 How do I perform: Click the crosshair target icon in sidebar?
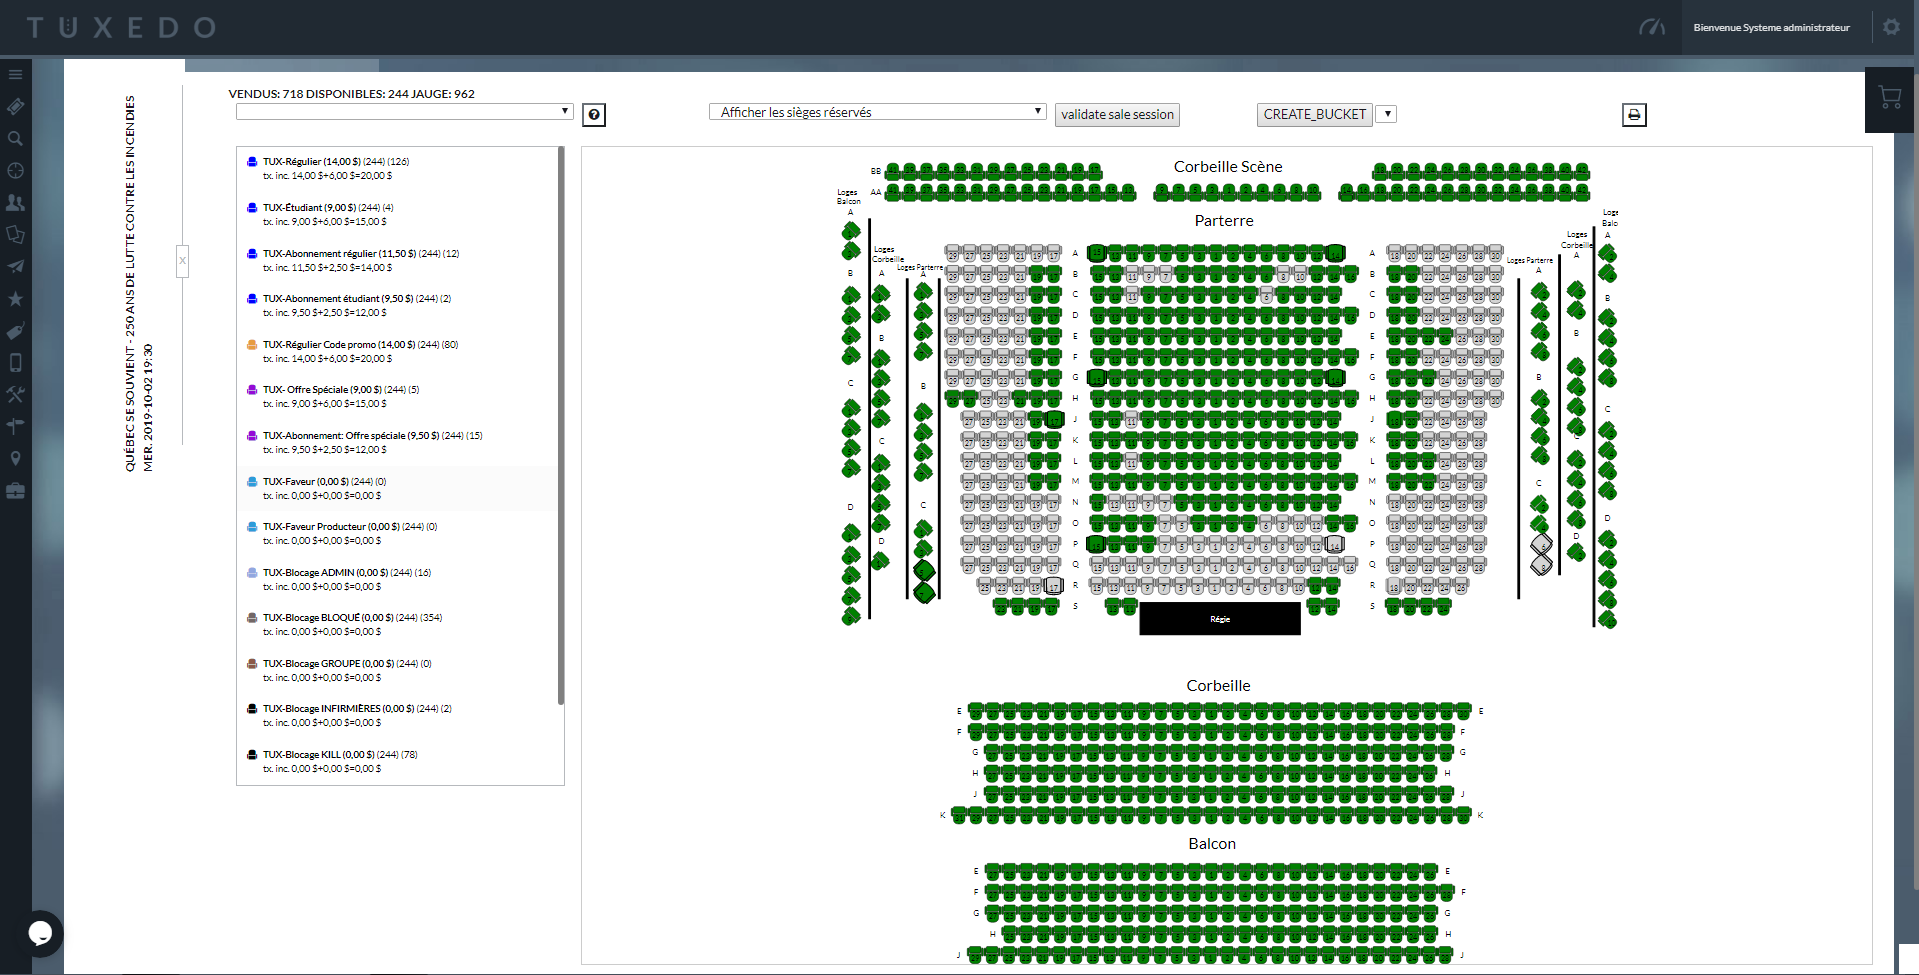coord(15,170)
